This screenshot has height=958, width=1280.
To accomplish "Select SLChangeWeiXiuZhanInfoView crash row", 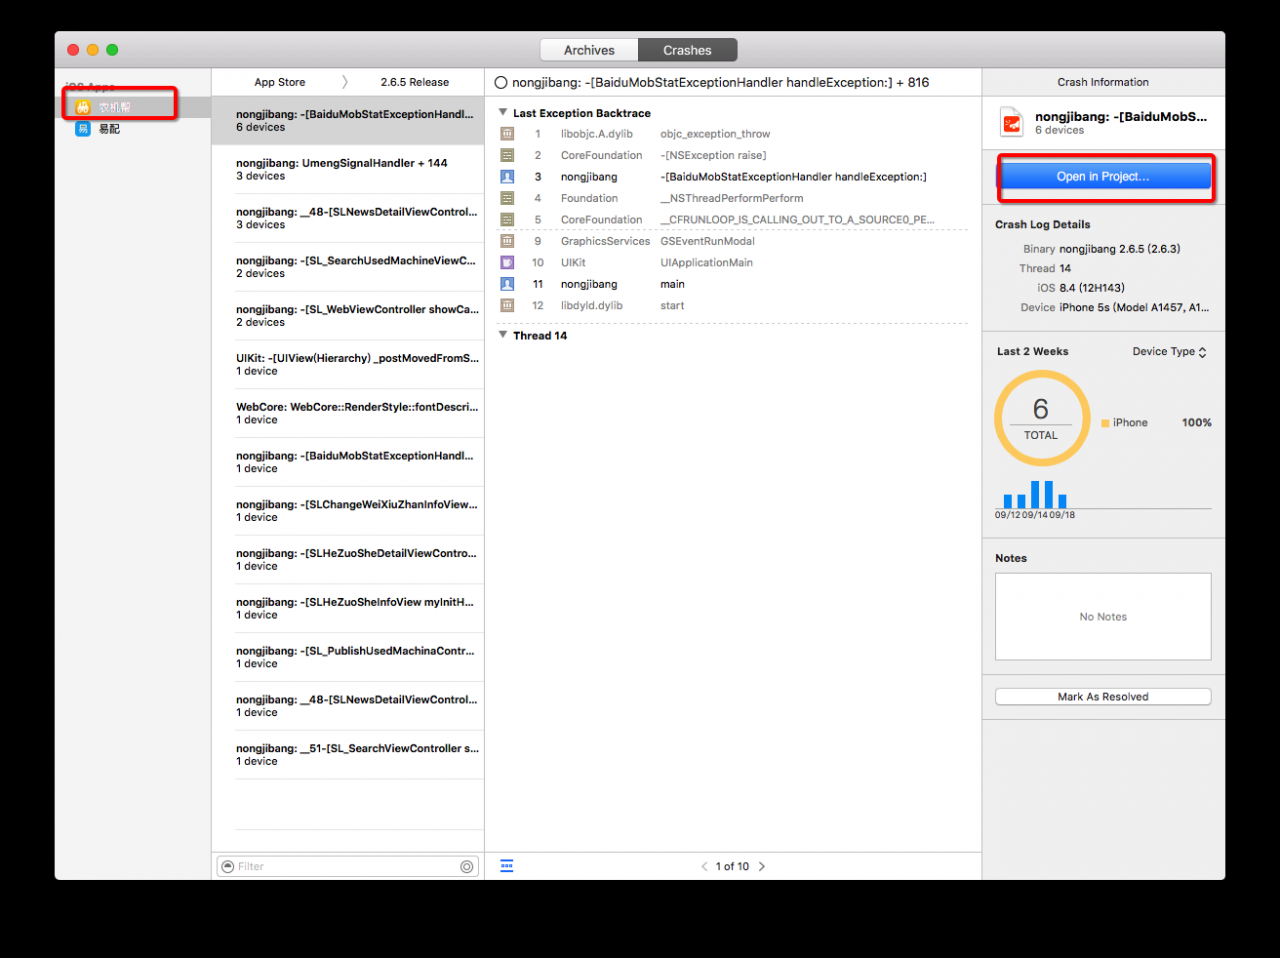I will (x=348, y=511).
